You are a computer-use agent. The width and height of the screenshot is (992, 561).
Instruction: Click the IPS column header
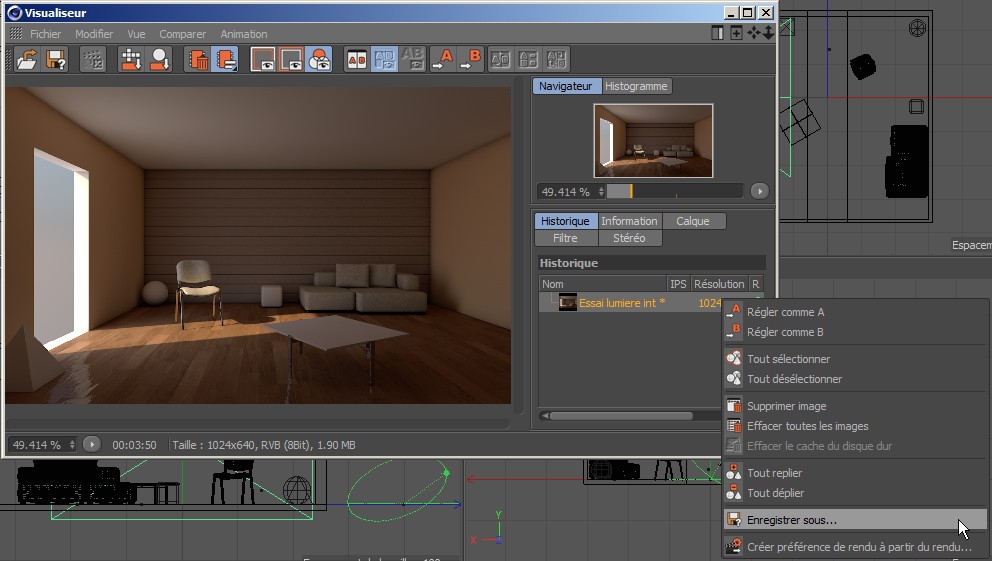pyautogui.click(x=678, y=284)
